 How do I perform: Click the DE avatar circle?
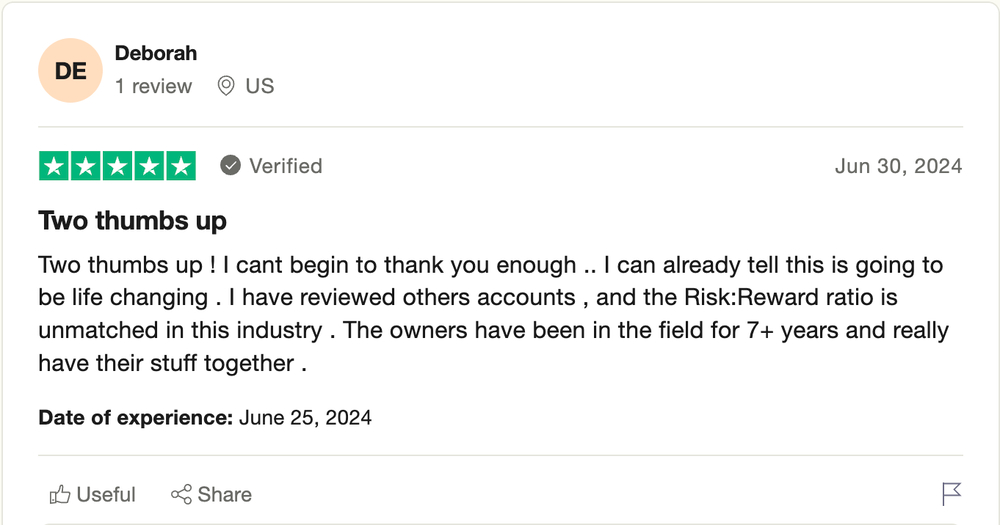click(70, 71)
